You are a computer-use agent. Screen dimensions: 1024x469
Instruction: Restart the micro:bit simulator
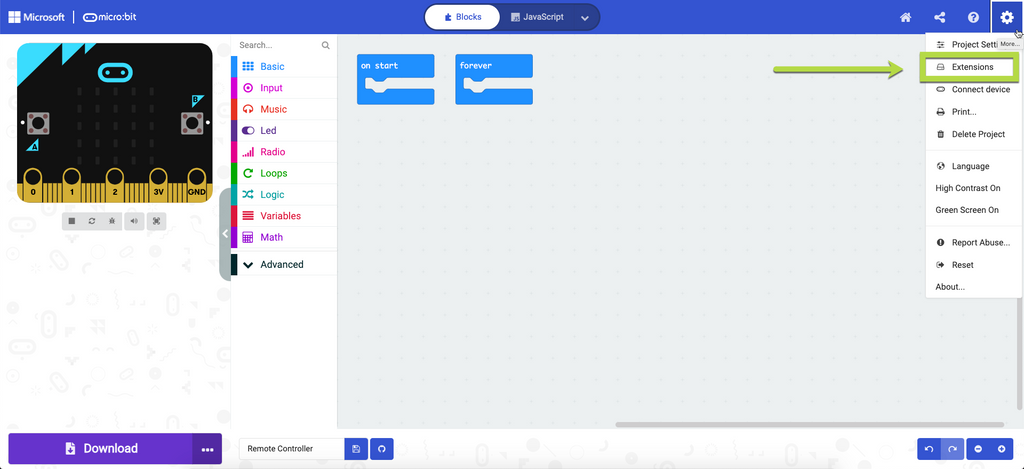[x=92, y=221]
